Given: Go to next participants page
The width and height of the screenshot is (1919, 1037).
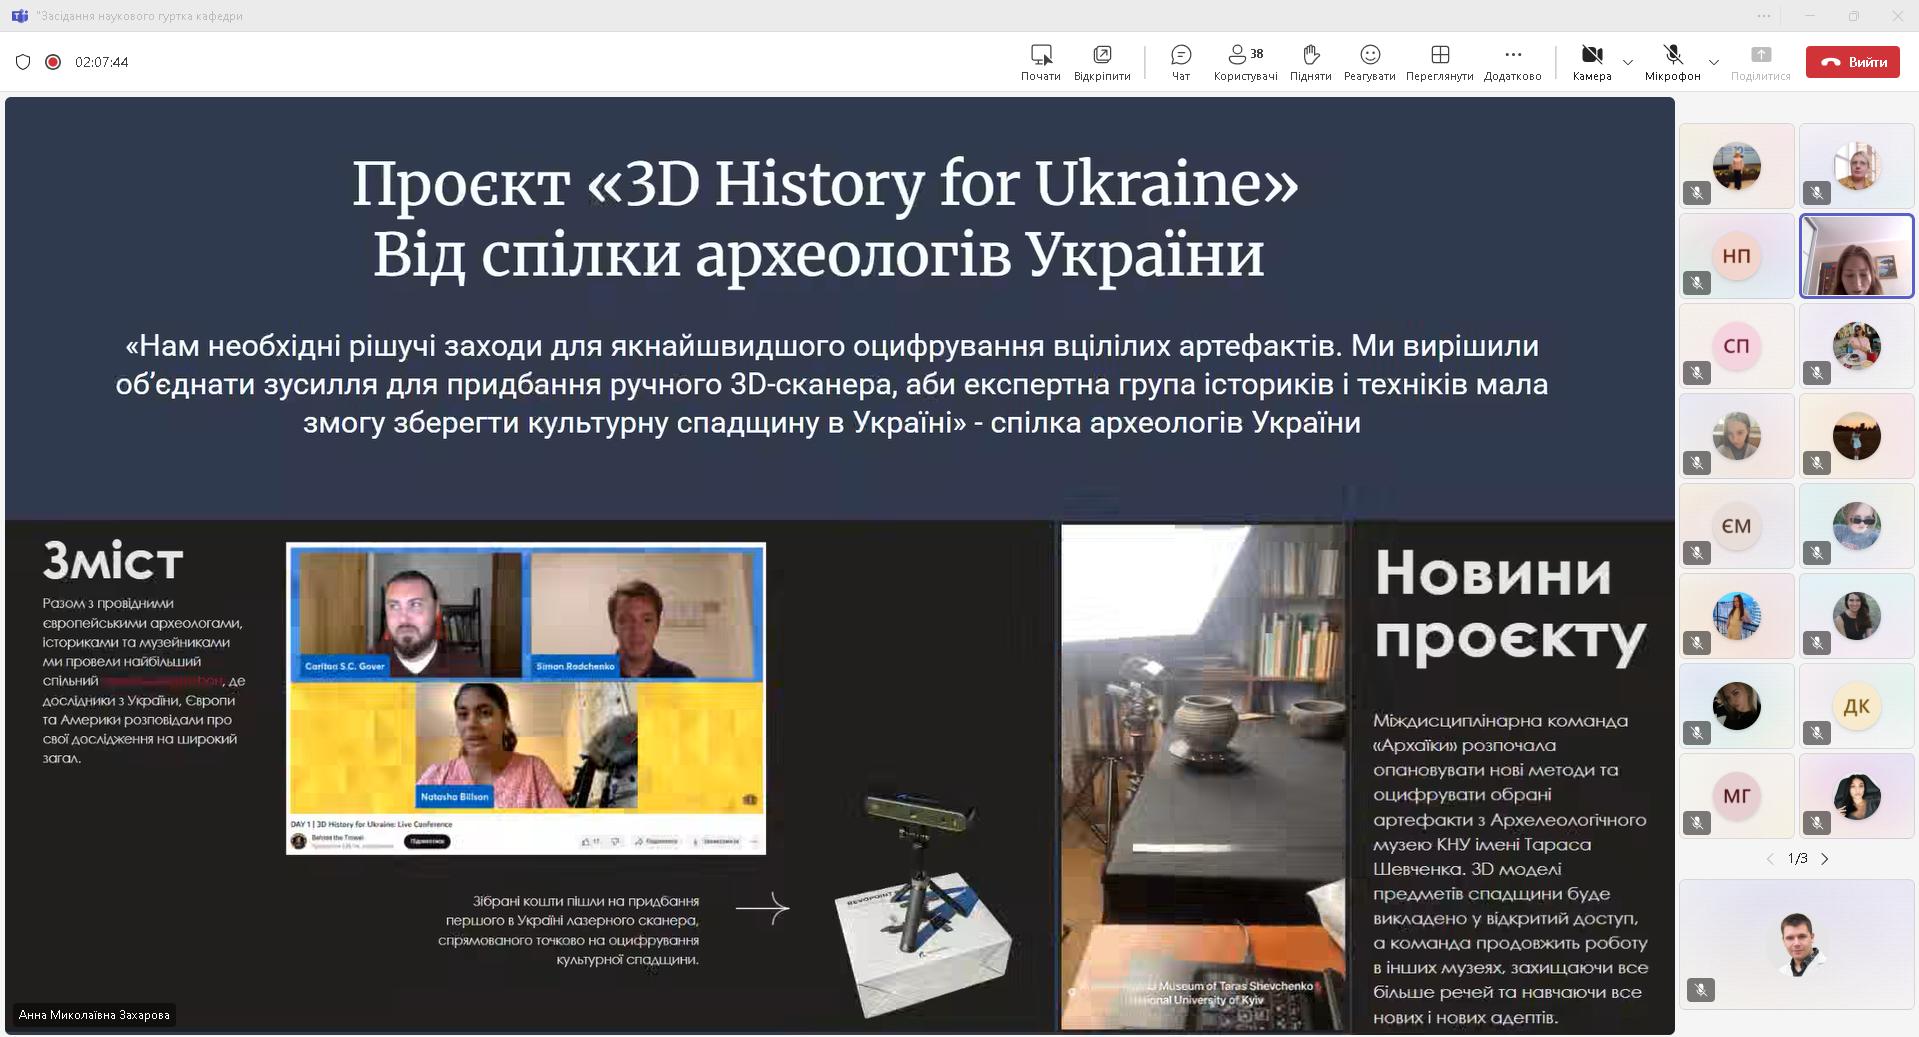Looking at the screenshot, I should (x=1825, y=859).
